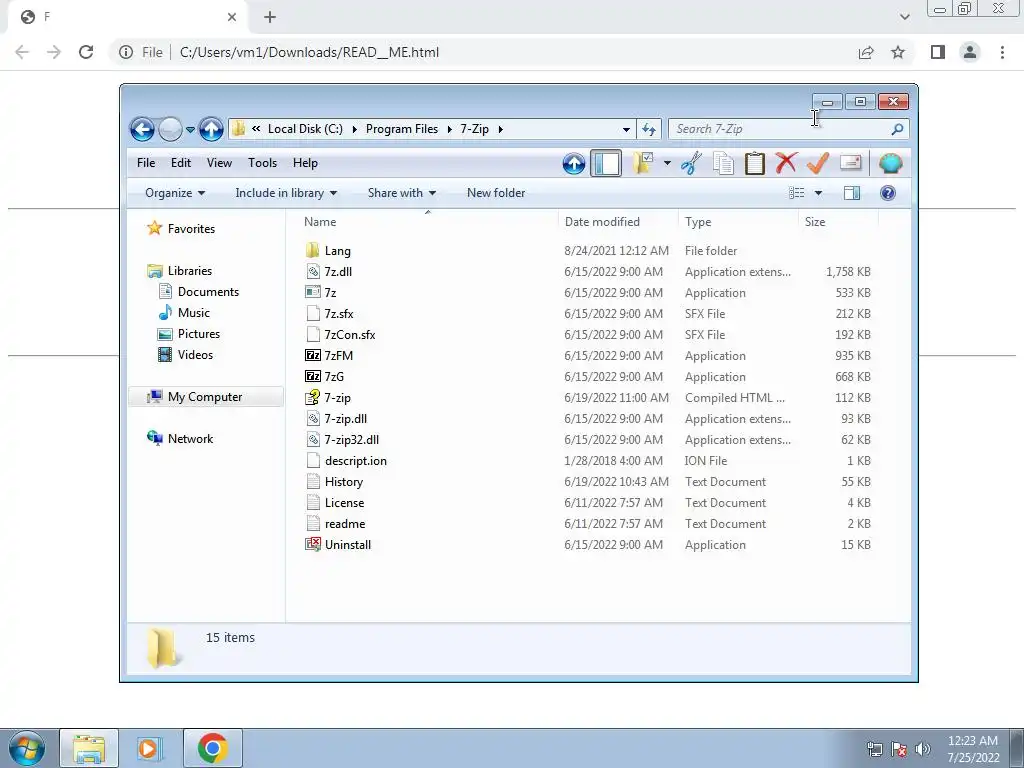Open Windows Start menu orb
Screen dimensions: 1024x768
(x=26, y=748)
